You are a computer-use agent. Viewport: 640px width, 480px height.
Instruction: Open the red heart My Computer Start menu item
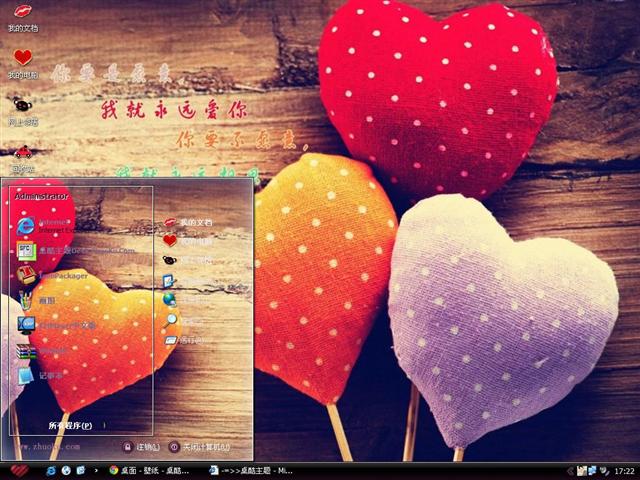pyautogui.click(x=188, y=241)
